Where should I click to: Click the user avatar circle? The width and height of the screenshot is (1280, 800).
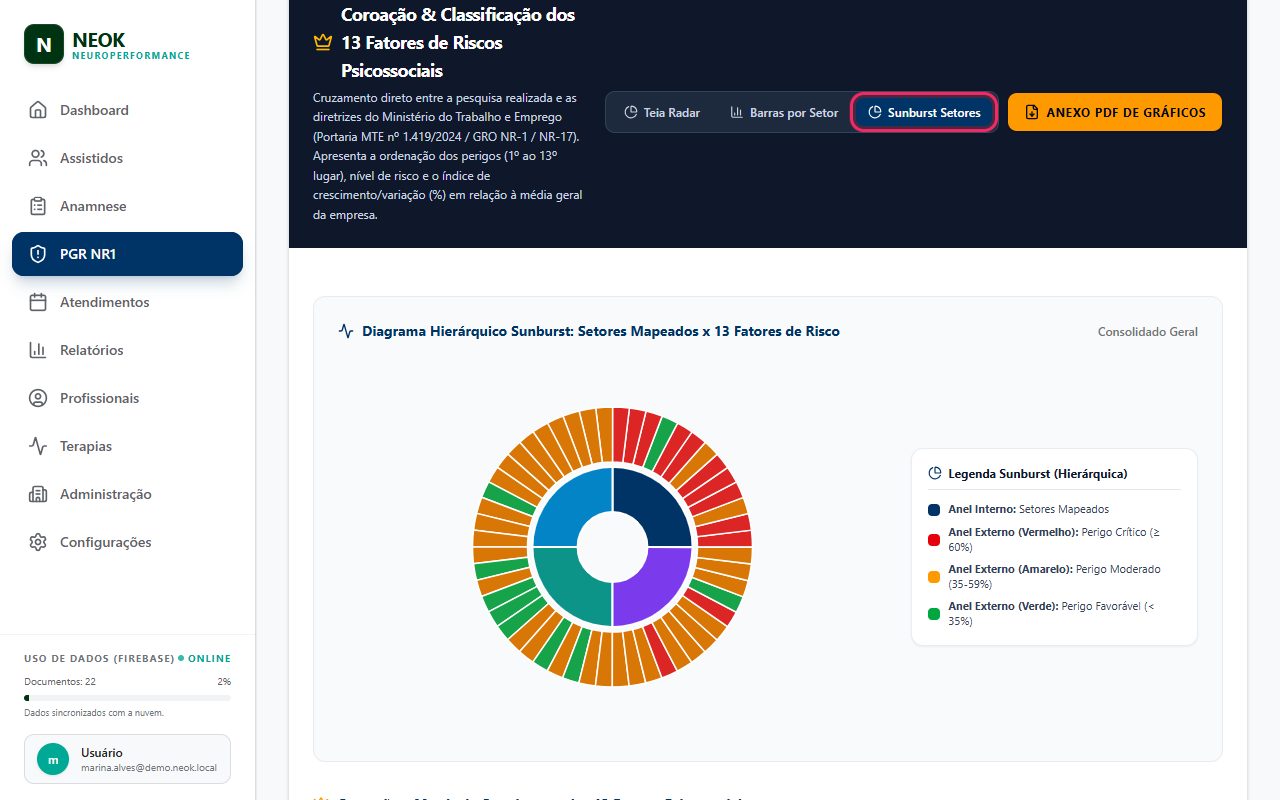(x=53, y=759)
